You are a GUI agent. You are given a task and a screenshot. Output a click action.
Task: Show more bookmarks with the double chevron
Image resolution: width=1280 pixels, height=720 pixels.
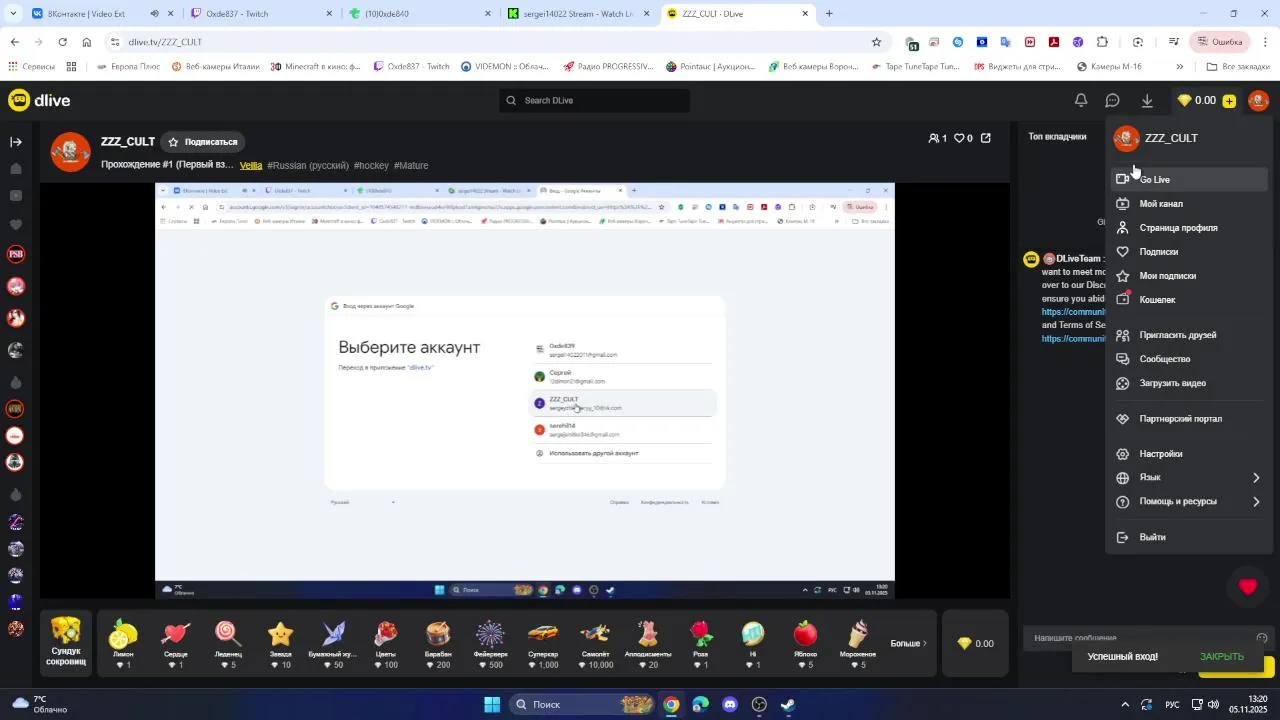(1179, 67)
